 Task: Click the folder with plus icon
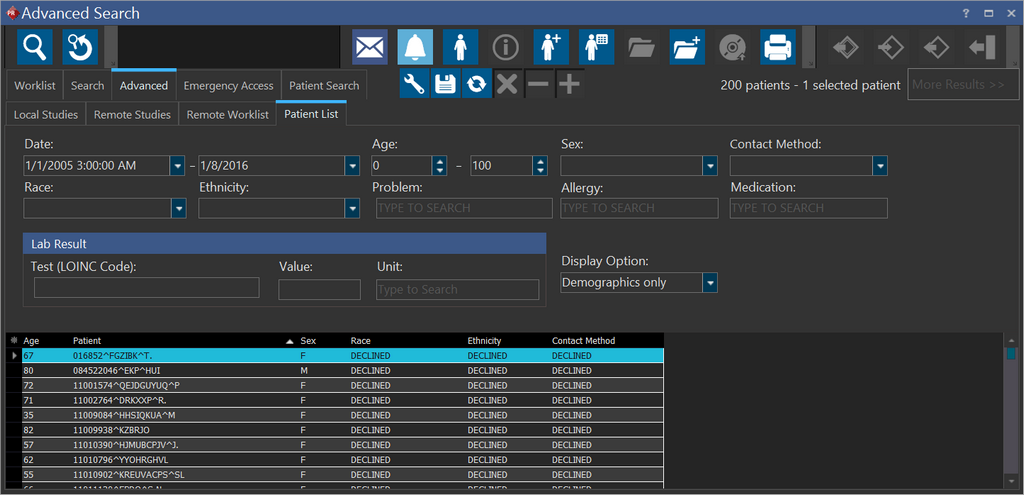tap(687, 47)
